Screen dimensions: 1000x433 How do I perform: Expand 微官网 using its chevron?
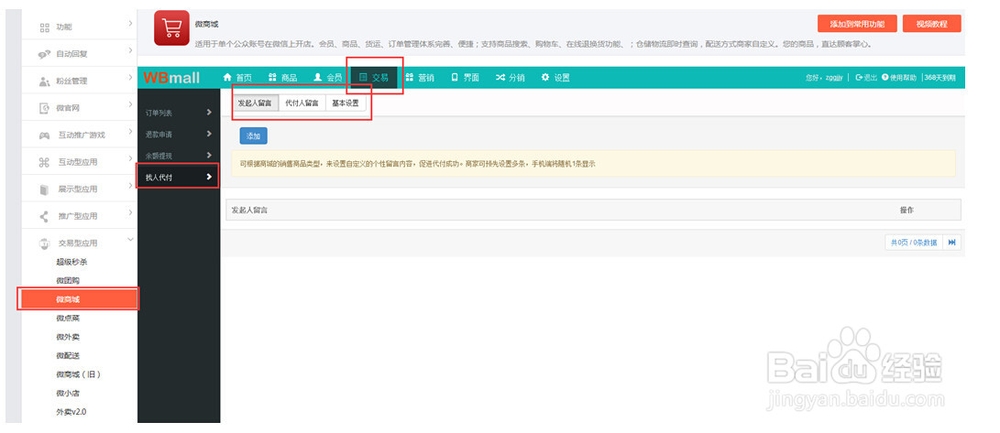130,105
